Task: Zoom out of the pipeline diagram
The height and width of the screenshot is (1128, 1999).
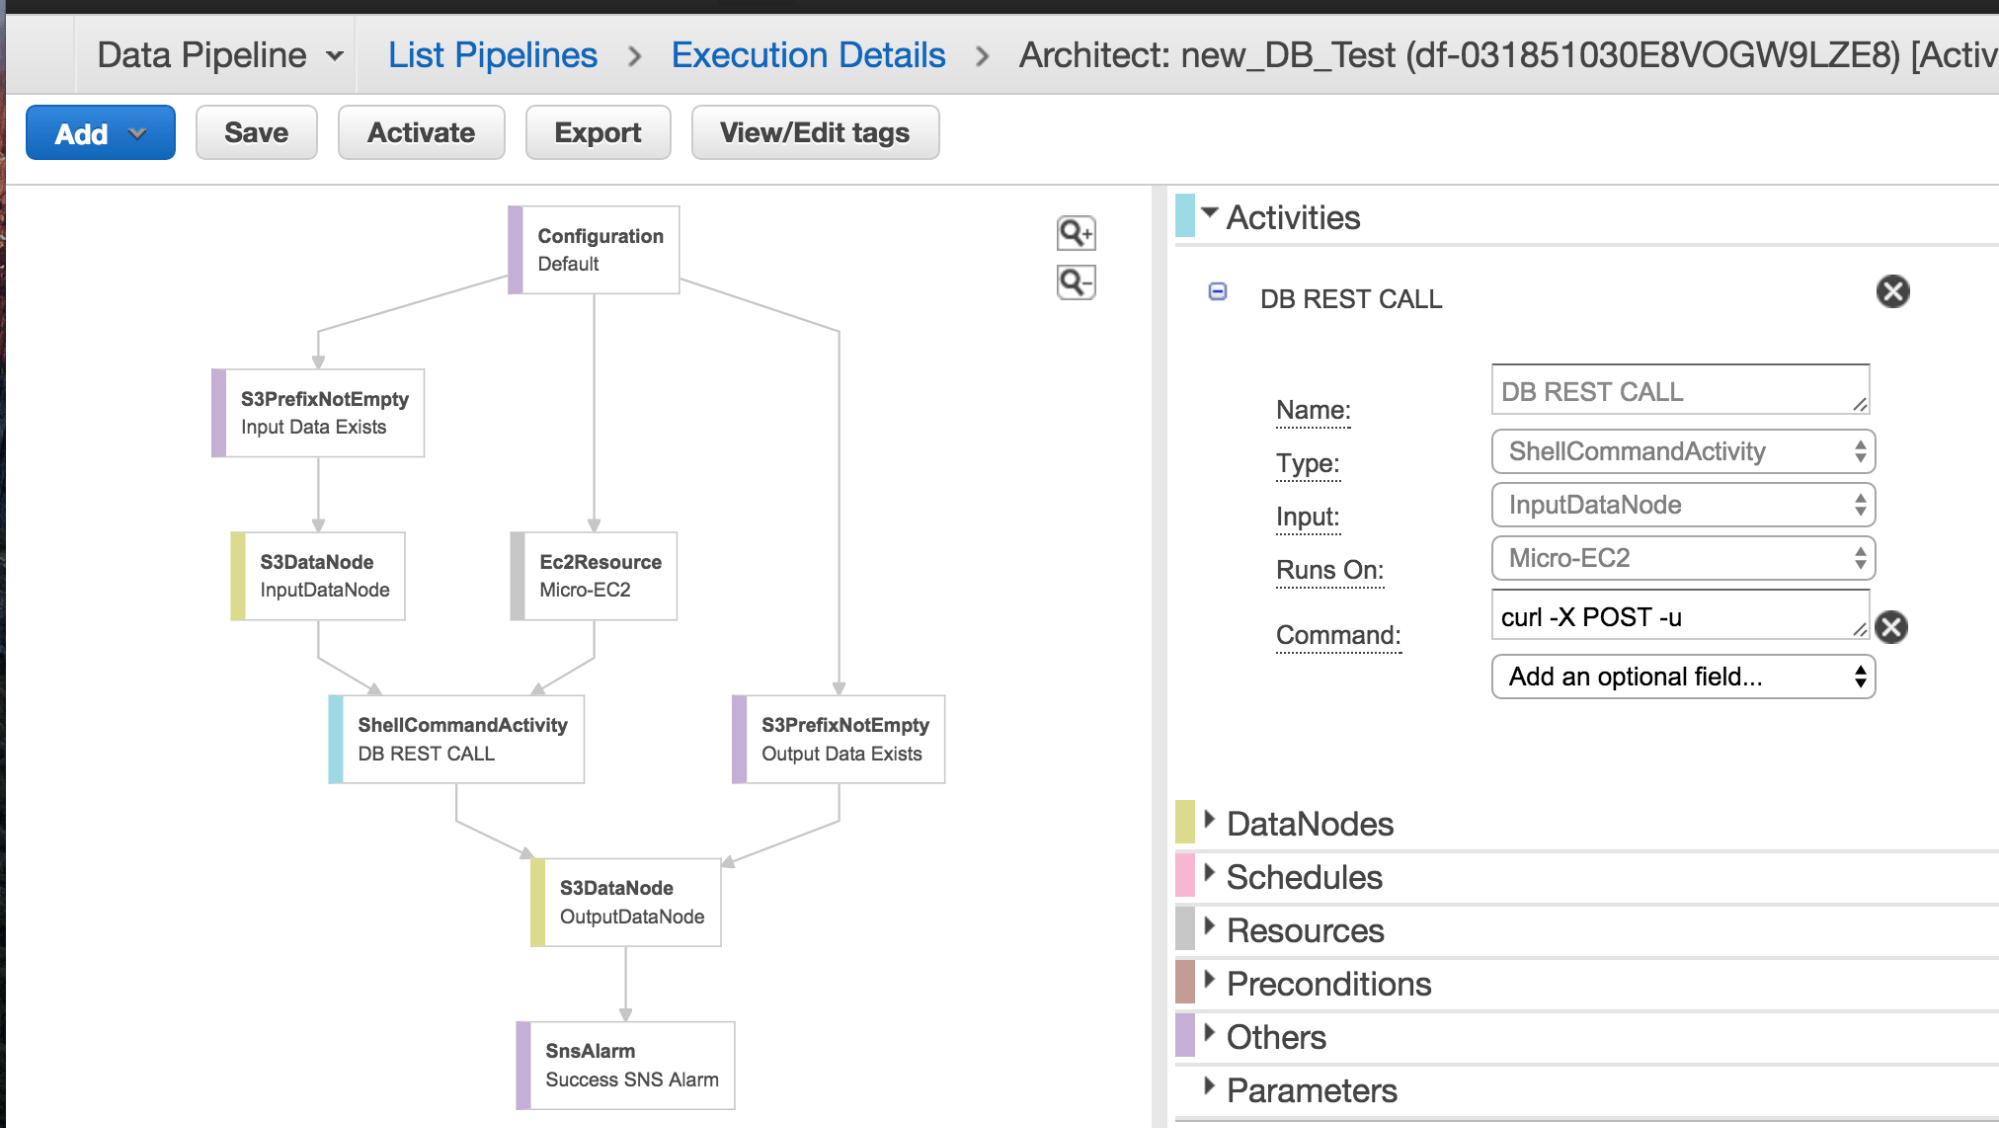Action: tap(1075, 283)
